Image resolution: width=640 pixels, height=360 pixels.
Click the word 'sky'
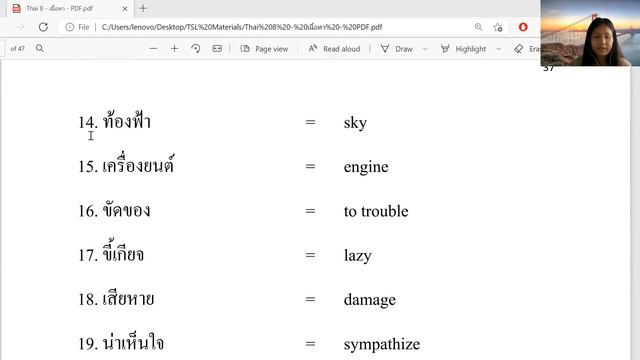[355, 122]
